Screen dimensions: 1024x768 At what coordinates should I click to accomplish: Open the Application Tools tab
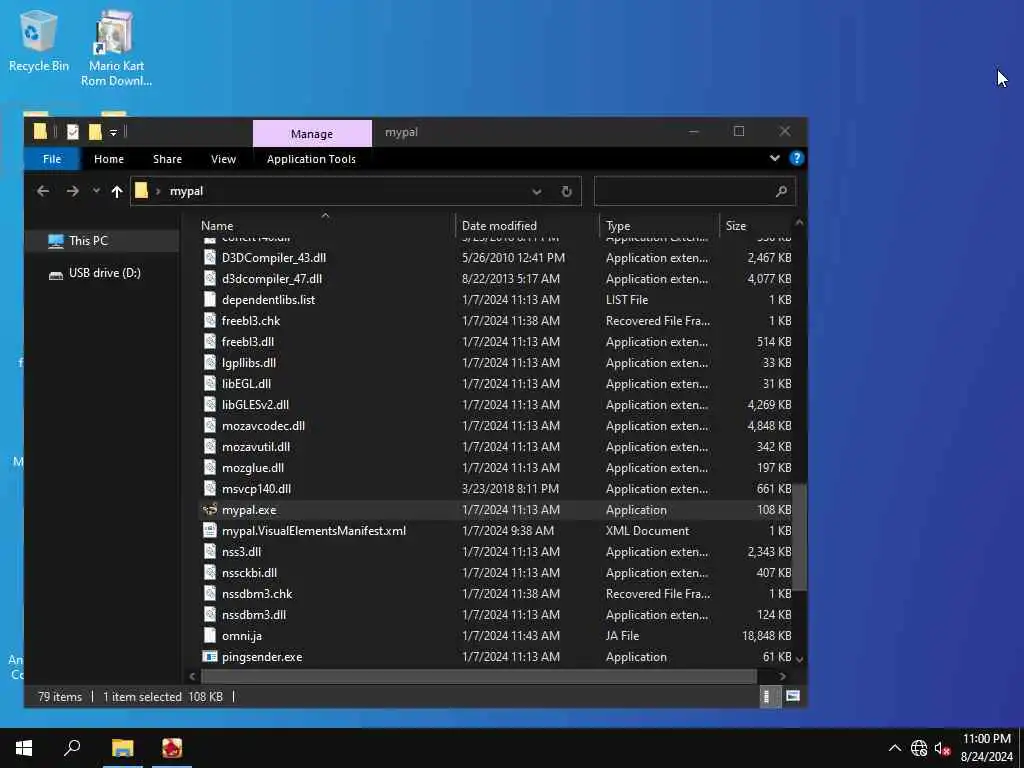[x=311, y=159]
